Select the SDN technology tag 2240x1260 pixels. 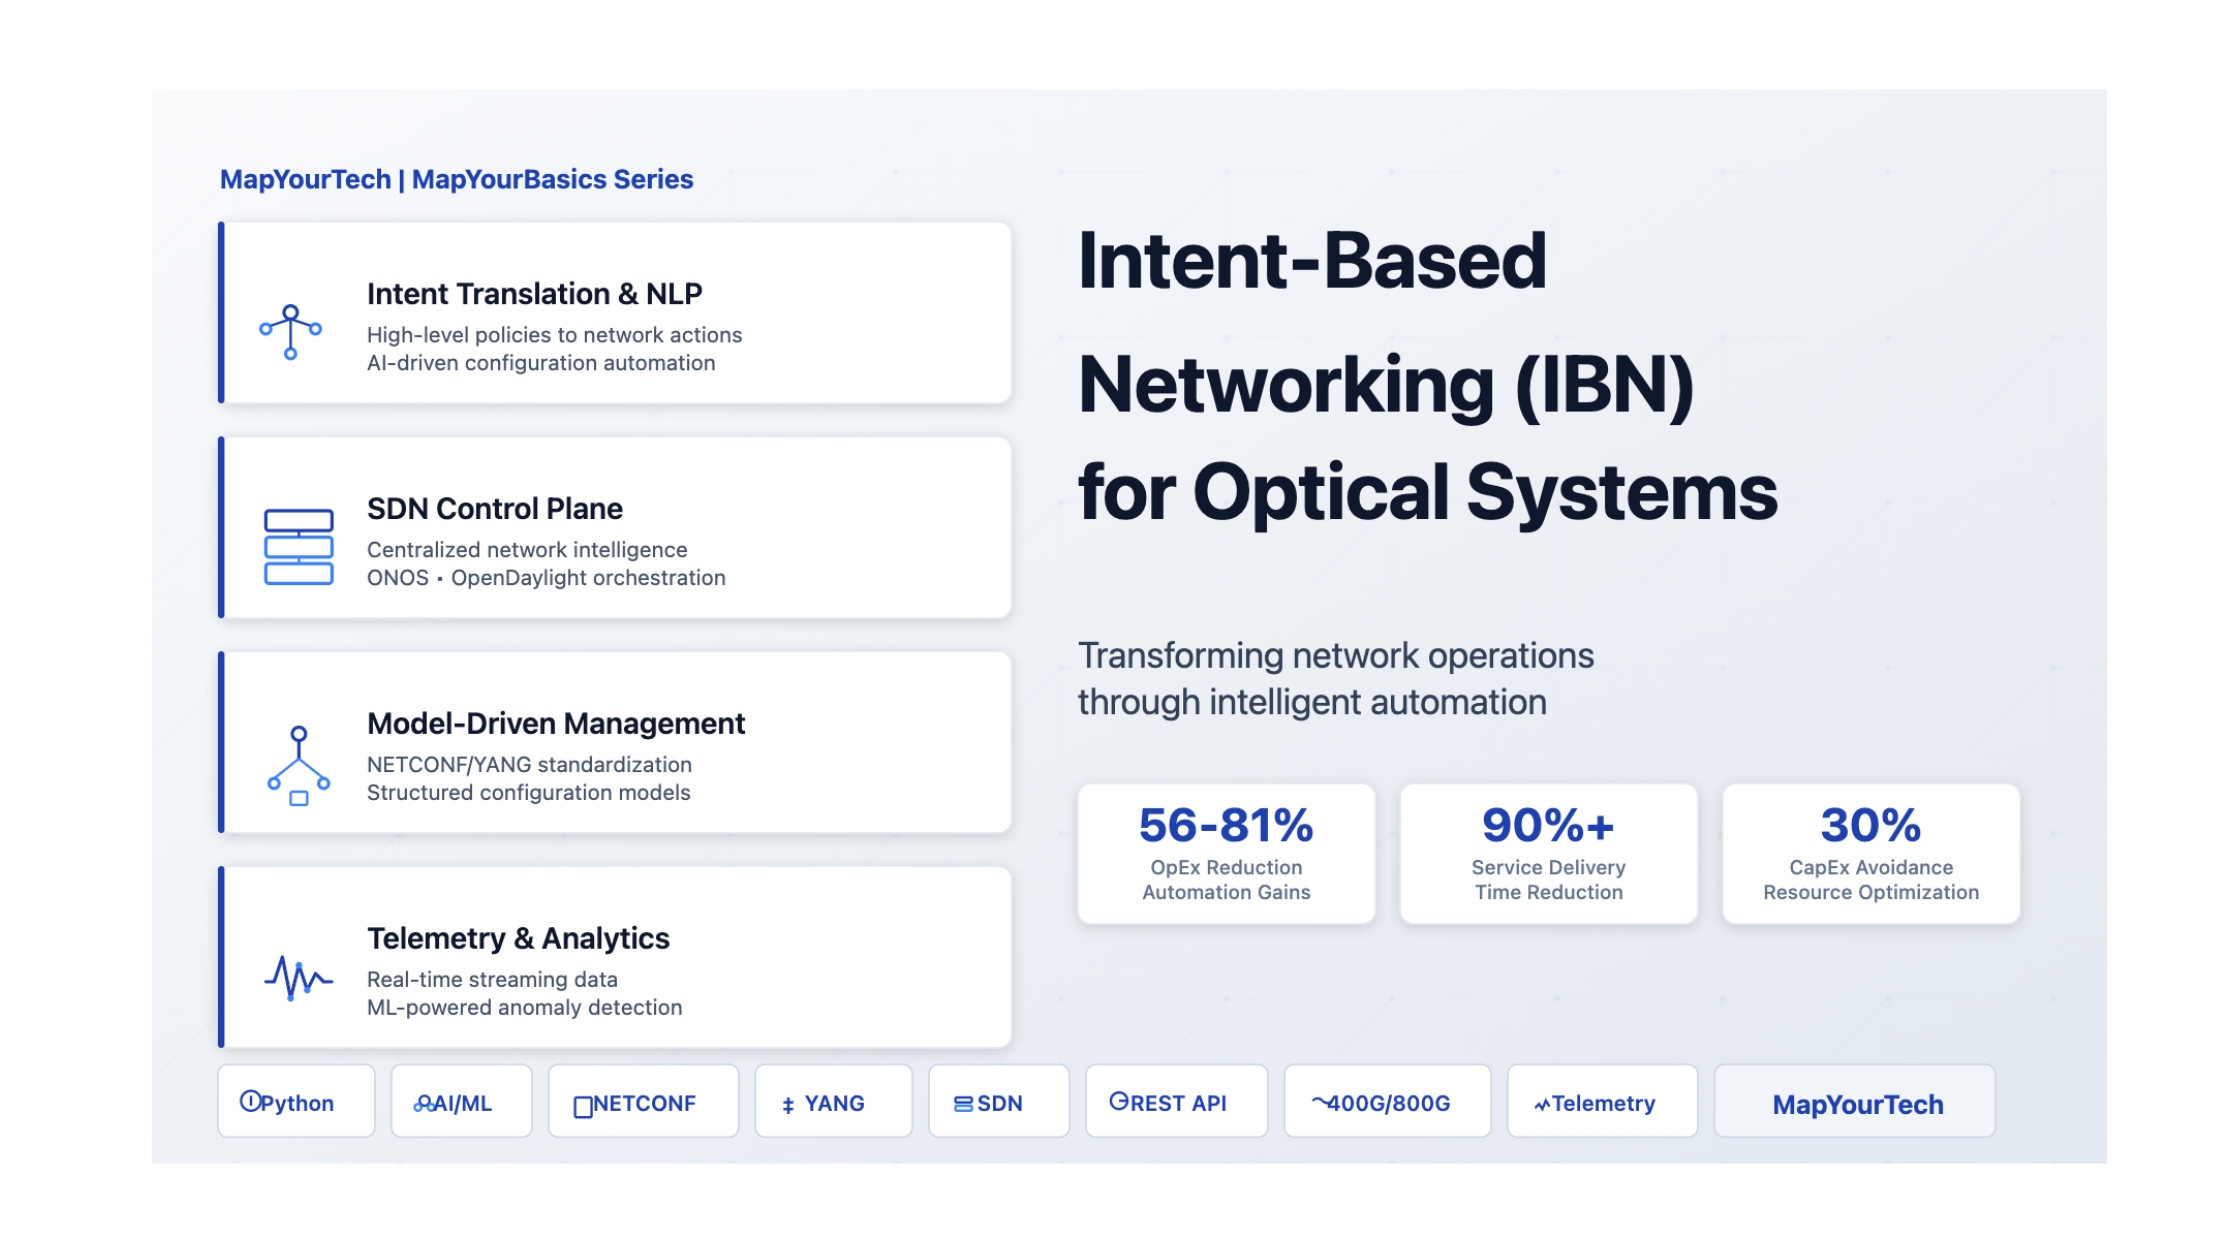point(998,1102)
